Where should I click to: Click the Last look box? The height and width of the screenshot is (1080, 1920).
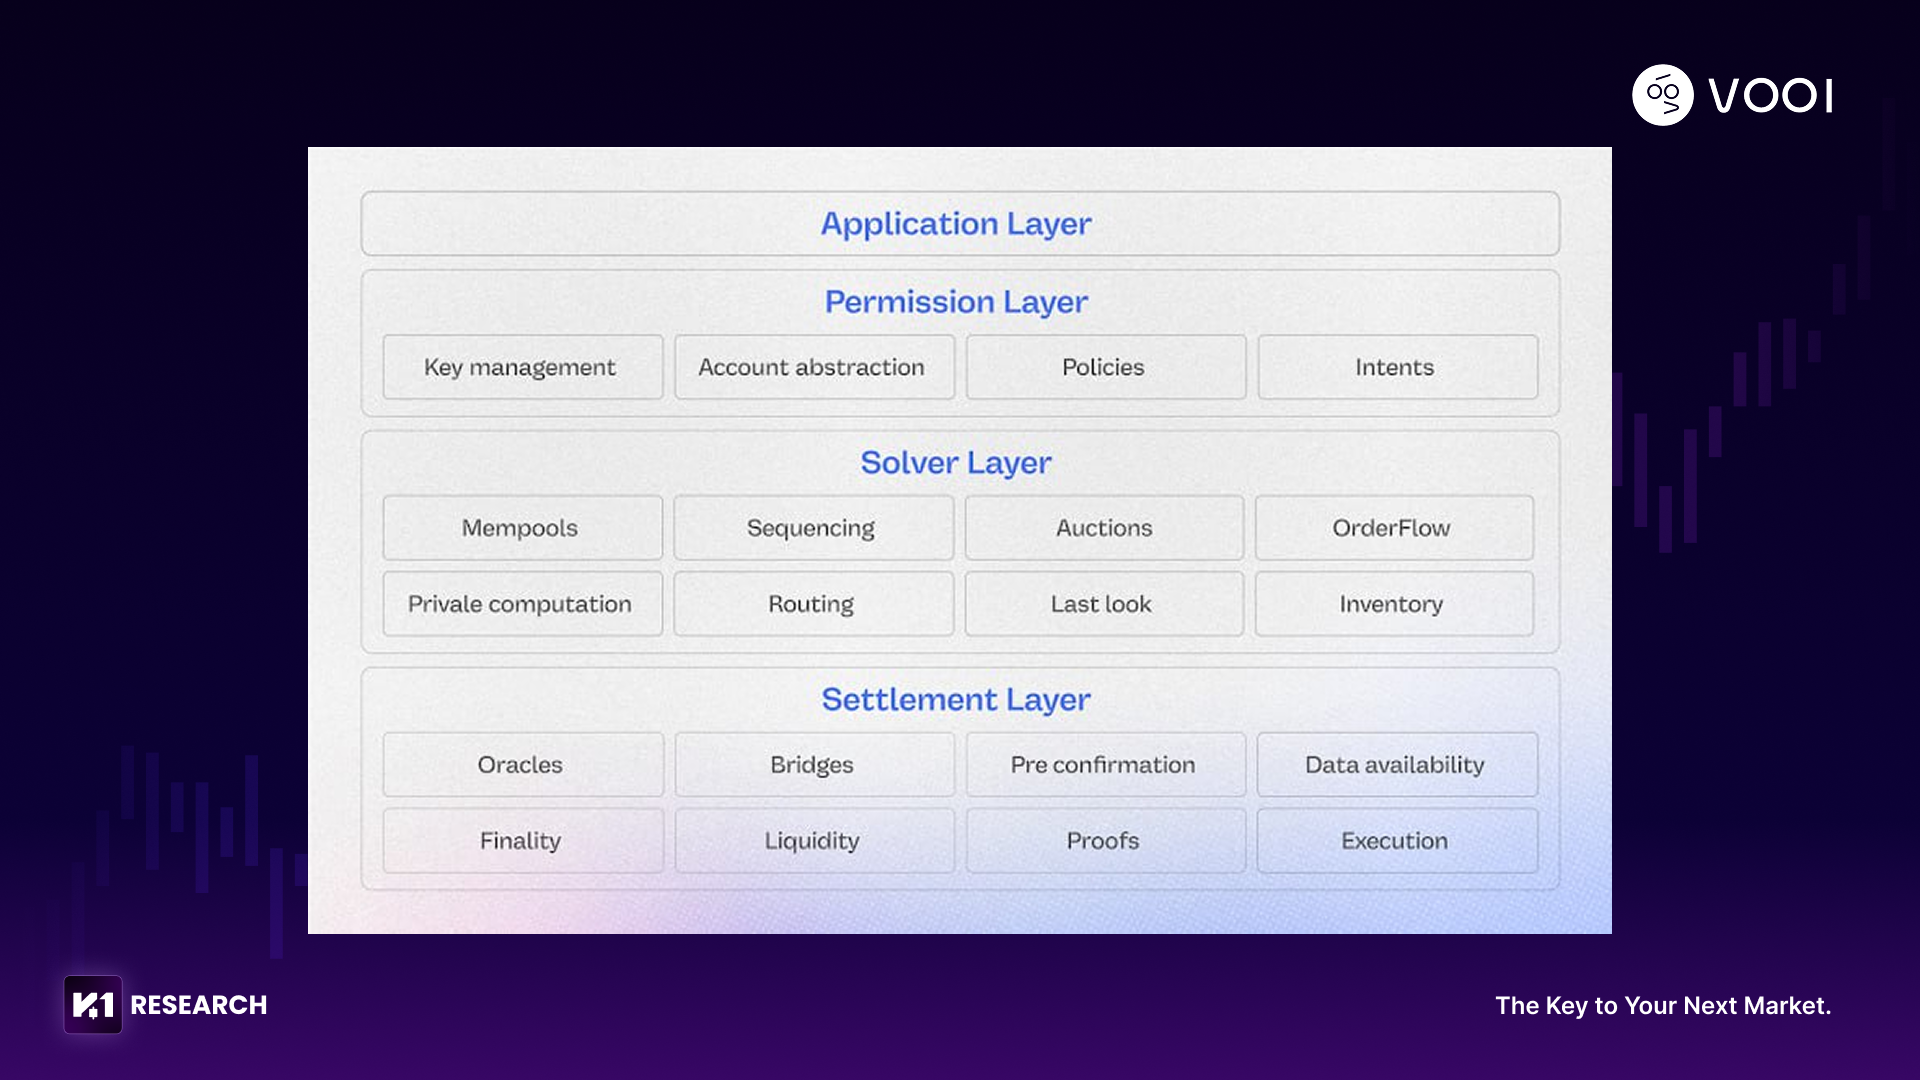1103,604
